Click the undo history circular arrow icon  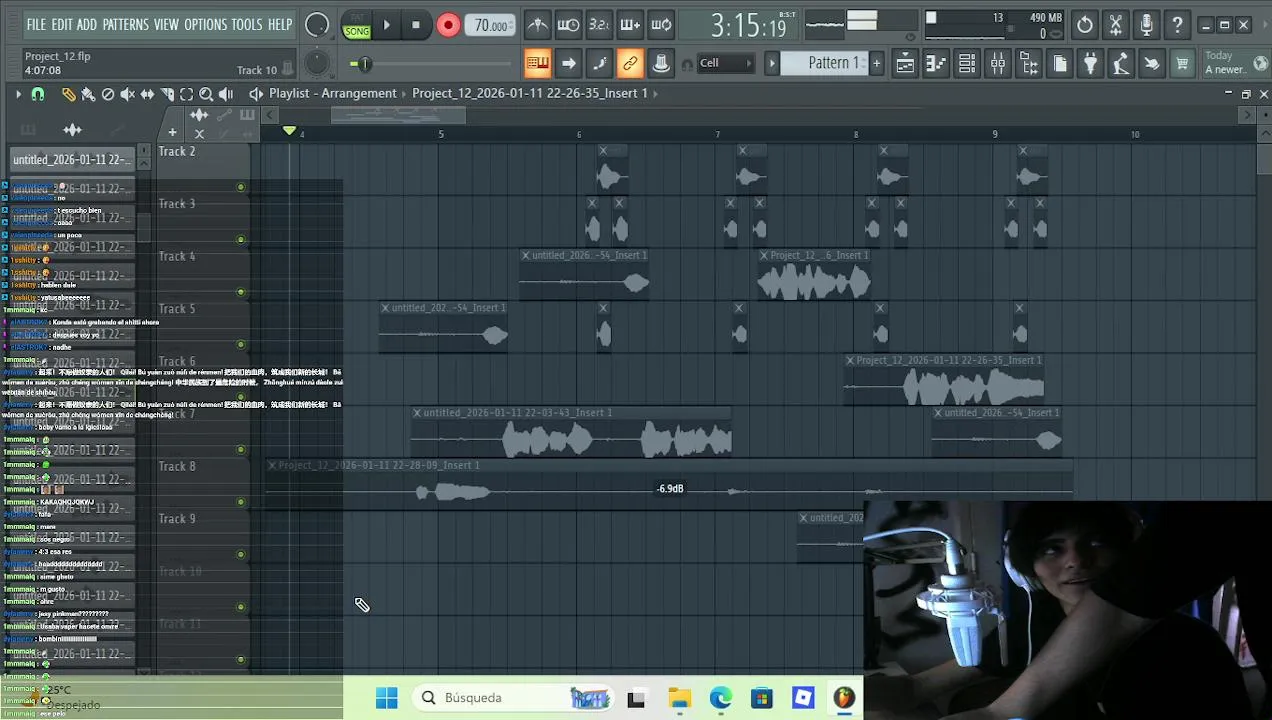point(1085,25)
